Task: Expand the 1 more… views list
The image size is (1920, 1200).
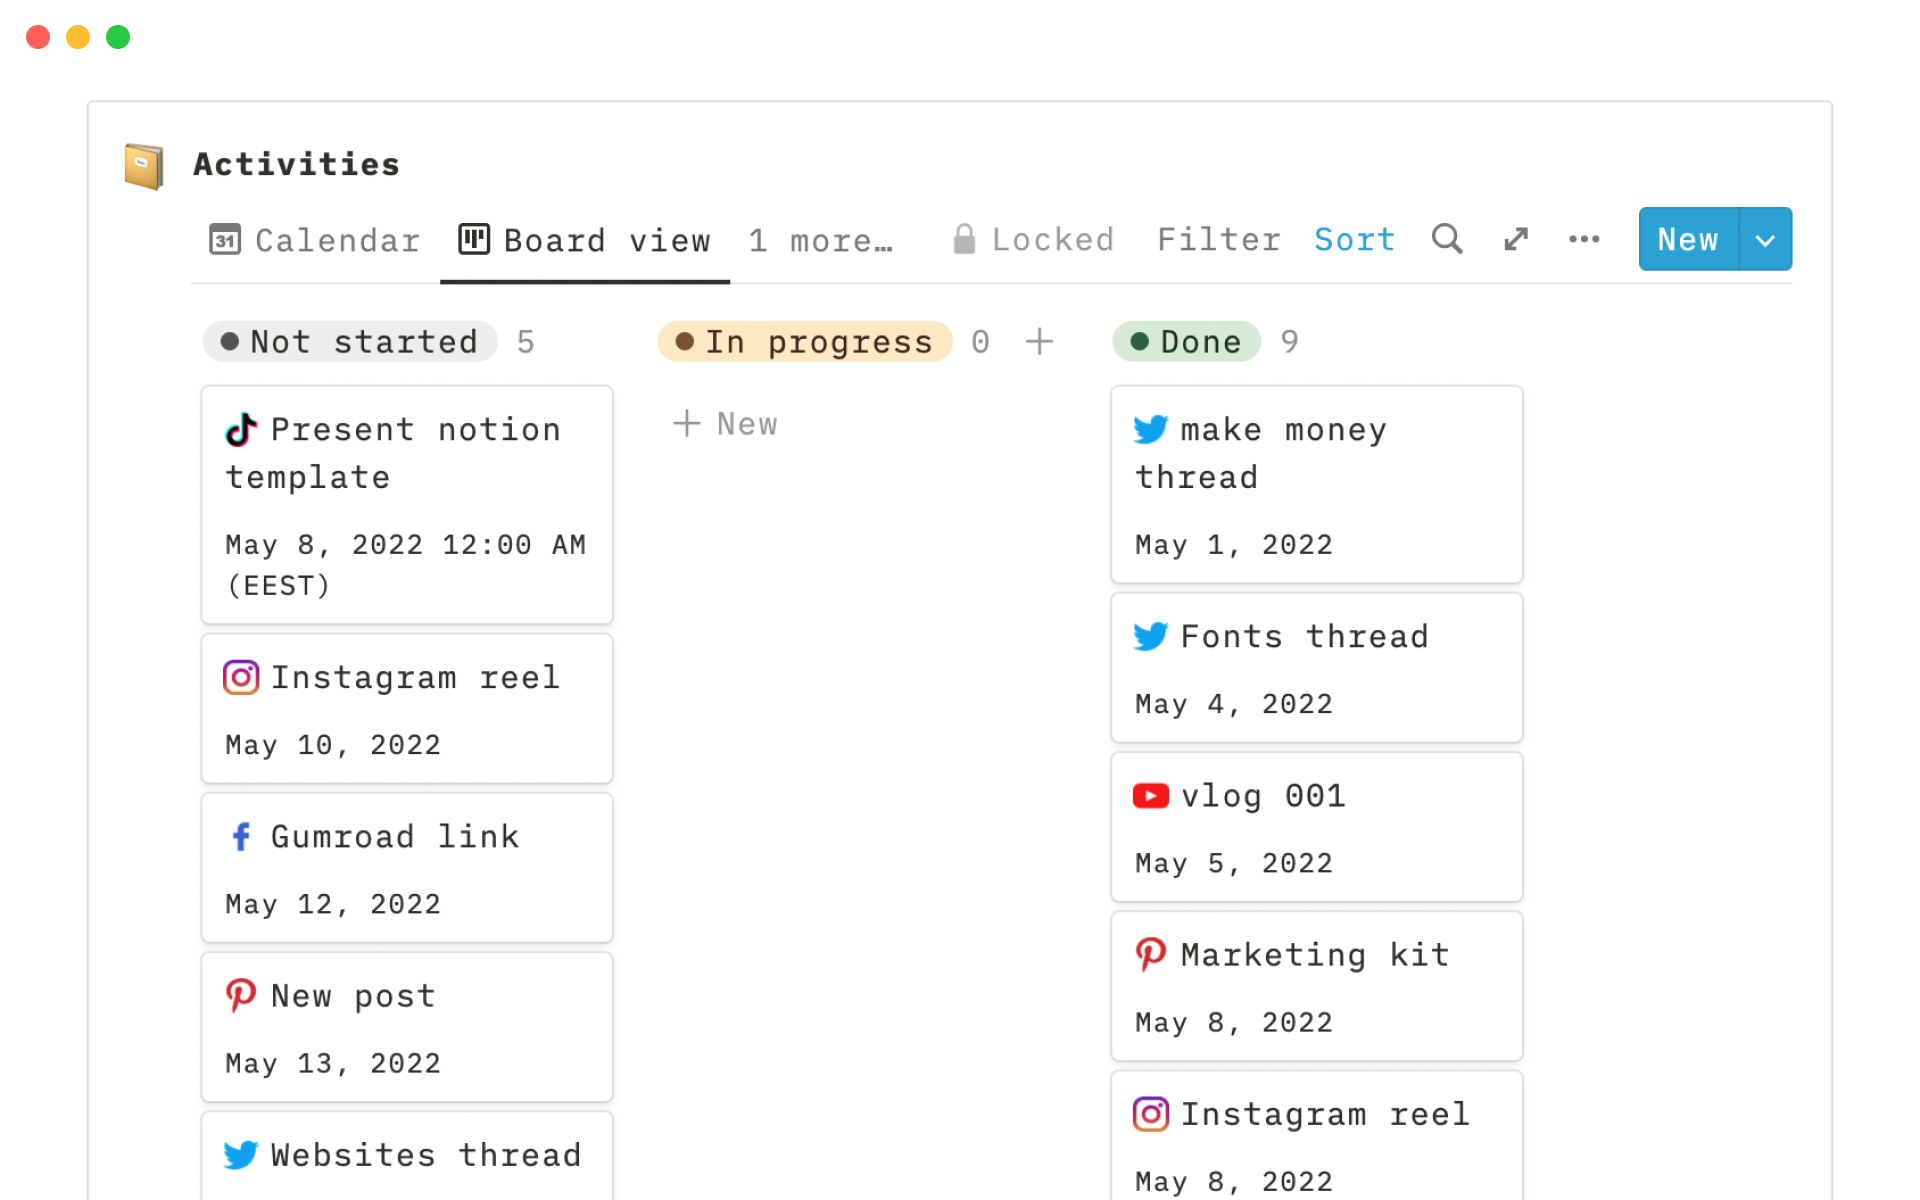Action: point(820,241)
